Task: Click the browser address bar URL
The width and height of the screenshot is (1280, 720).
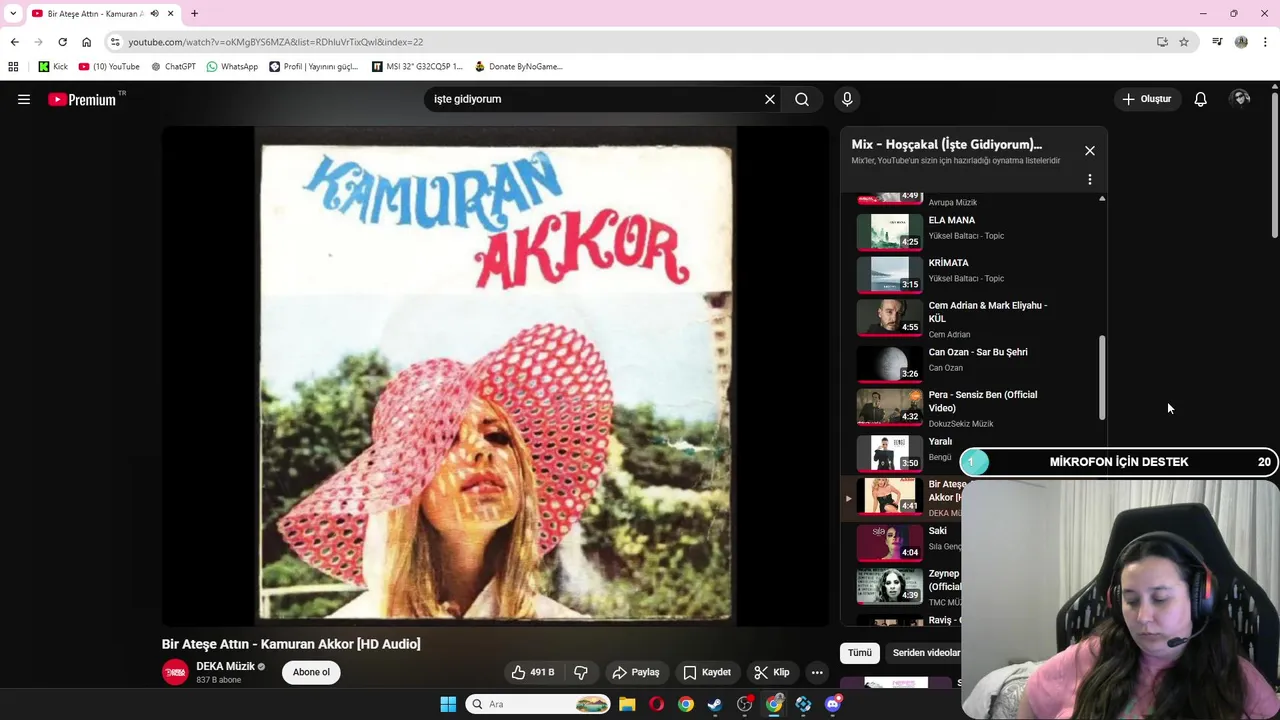Action: (x=276, y=42)
